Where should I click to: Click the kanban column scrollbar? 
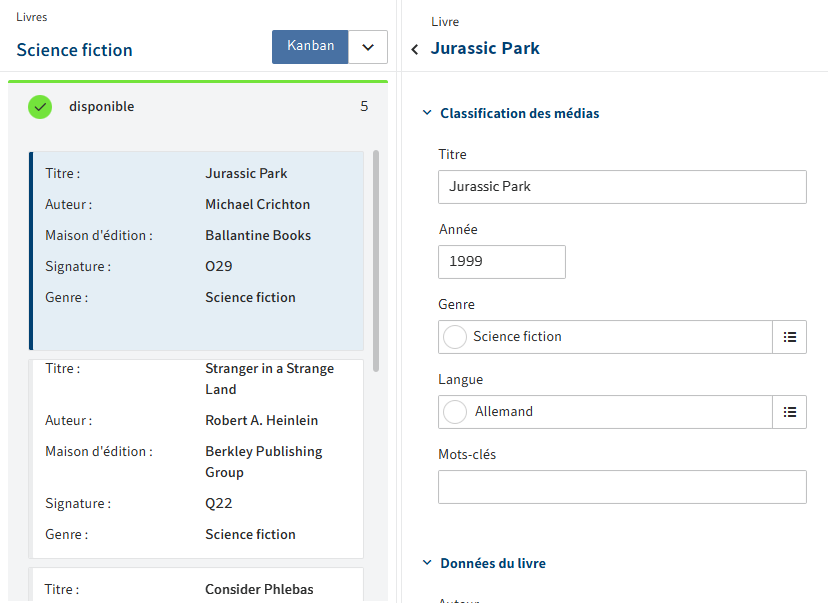click(x=376, y=261)
